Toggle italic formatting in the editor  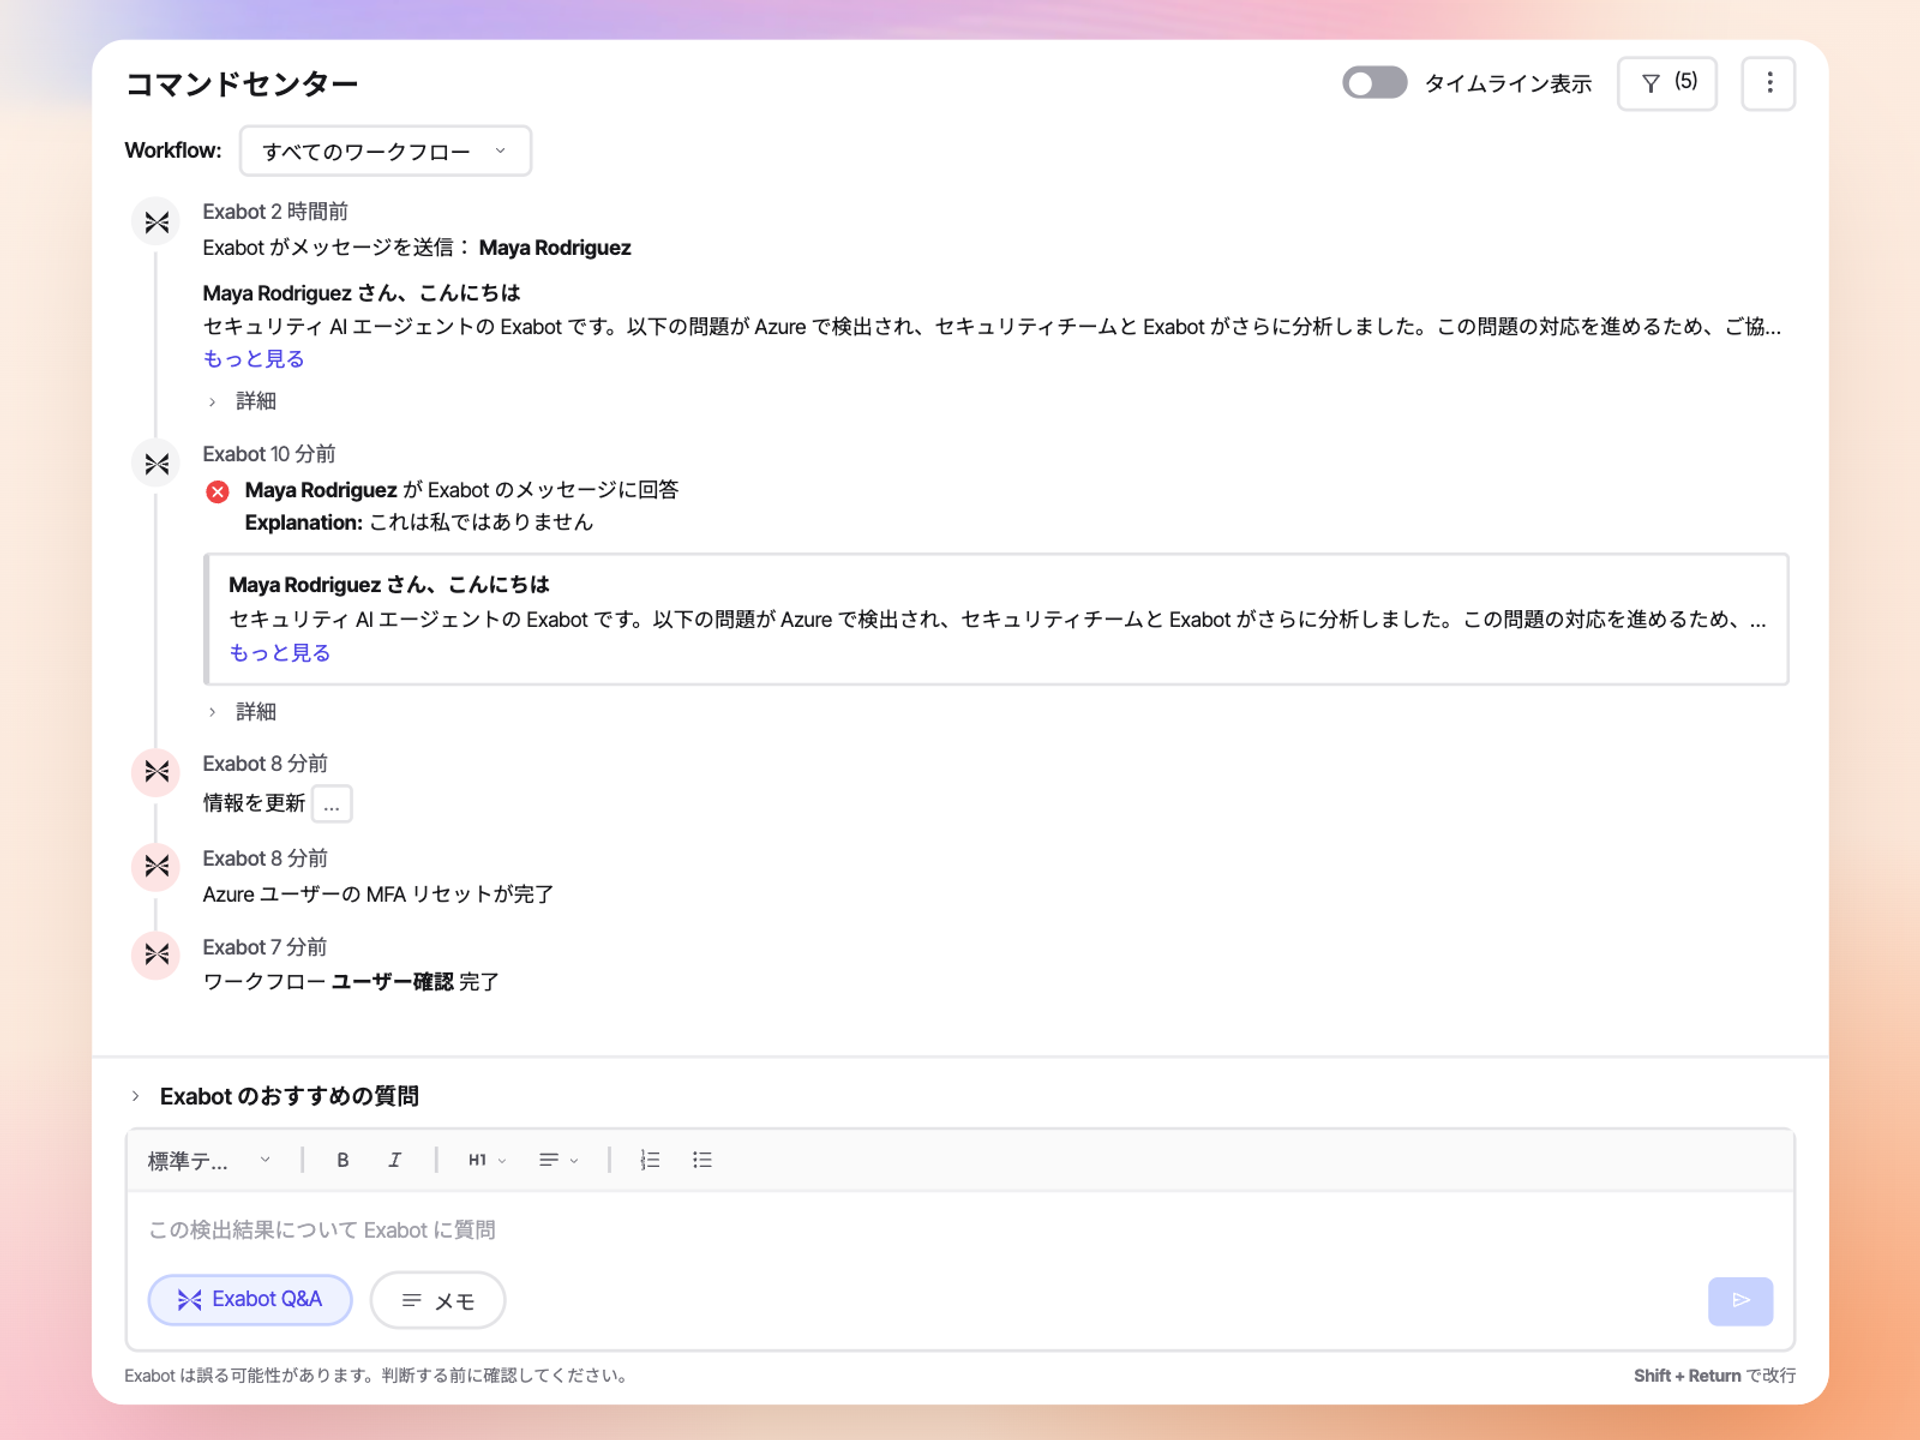(395, 1160)
